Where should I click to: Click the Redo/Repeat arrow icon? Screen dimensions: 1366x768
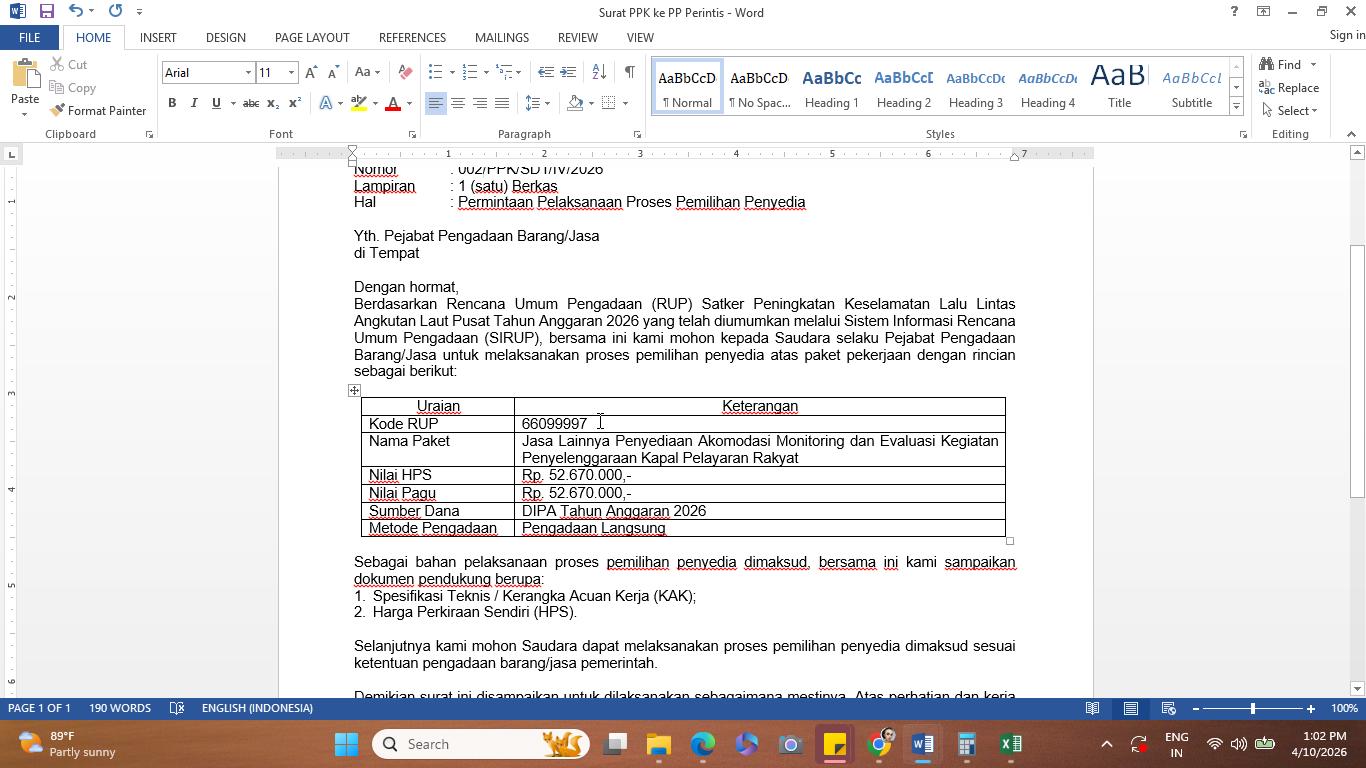(115, 12)
